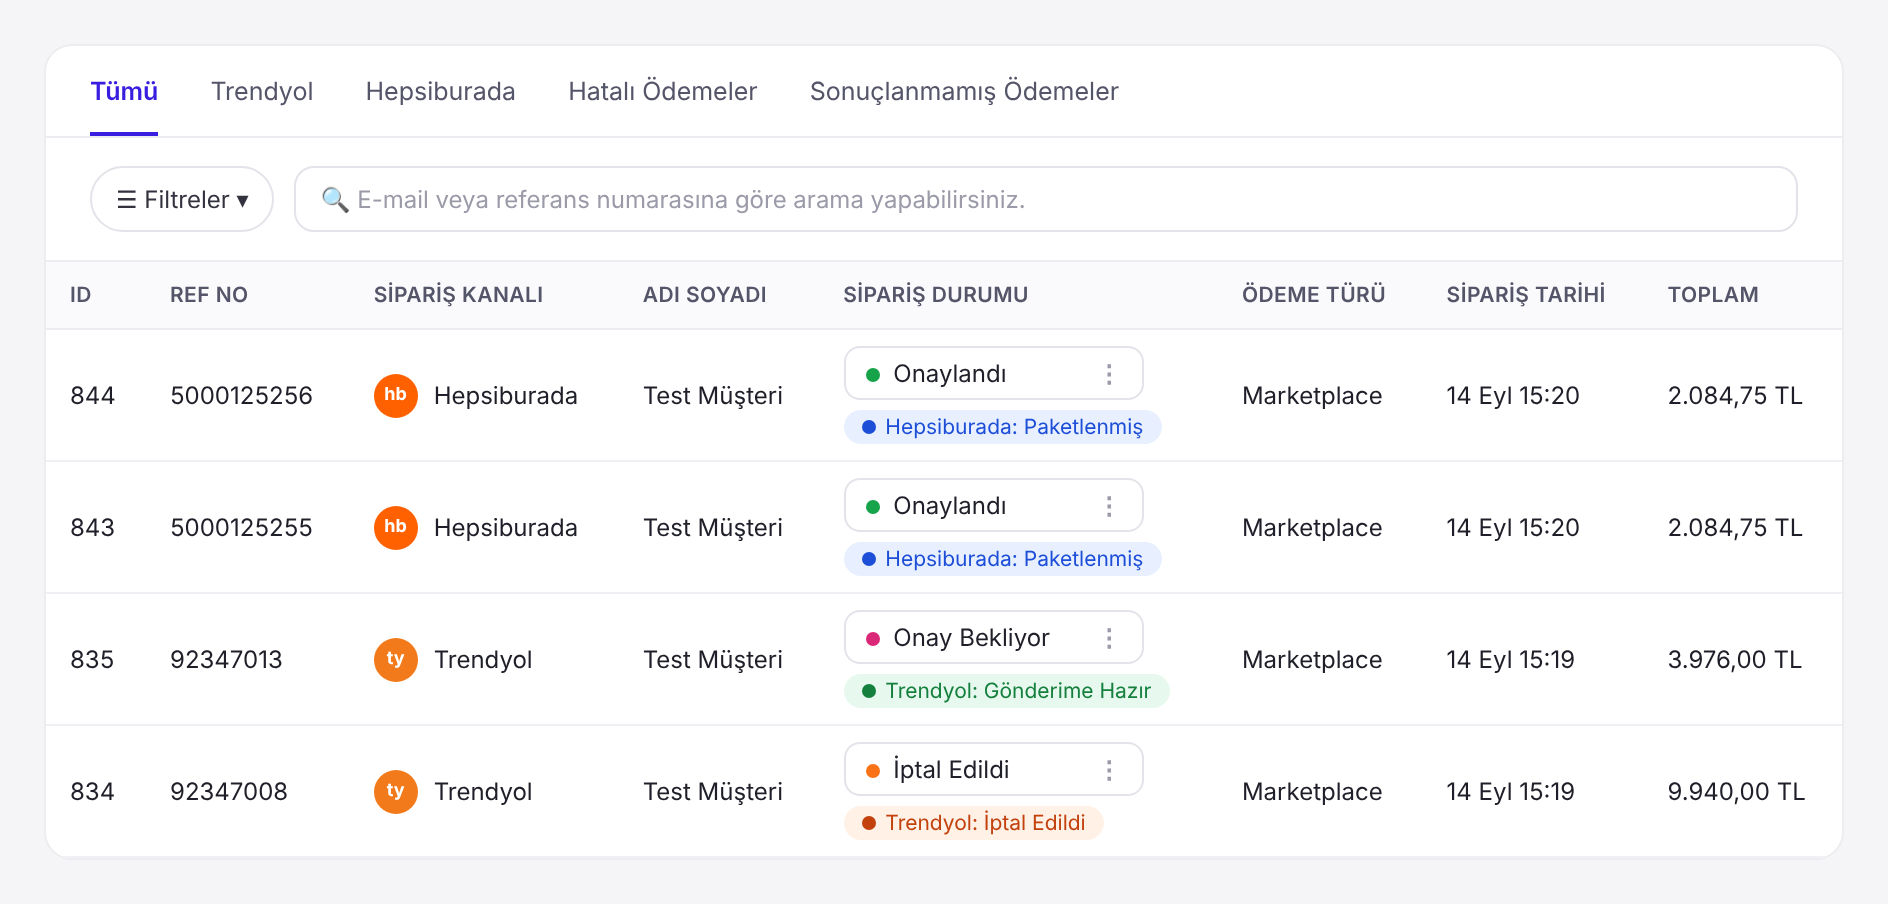
Task: Switch to the Hepsiburada tab
Action: 440,91
